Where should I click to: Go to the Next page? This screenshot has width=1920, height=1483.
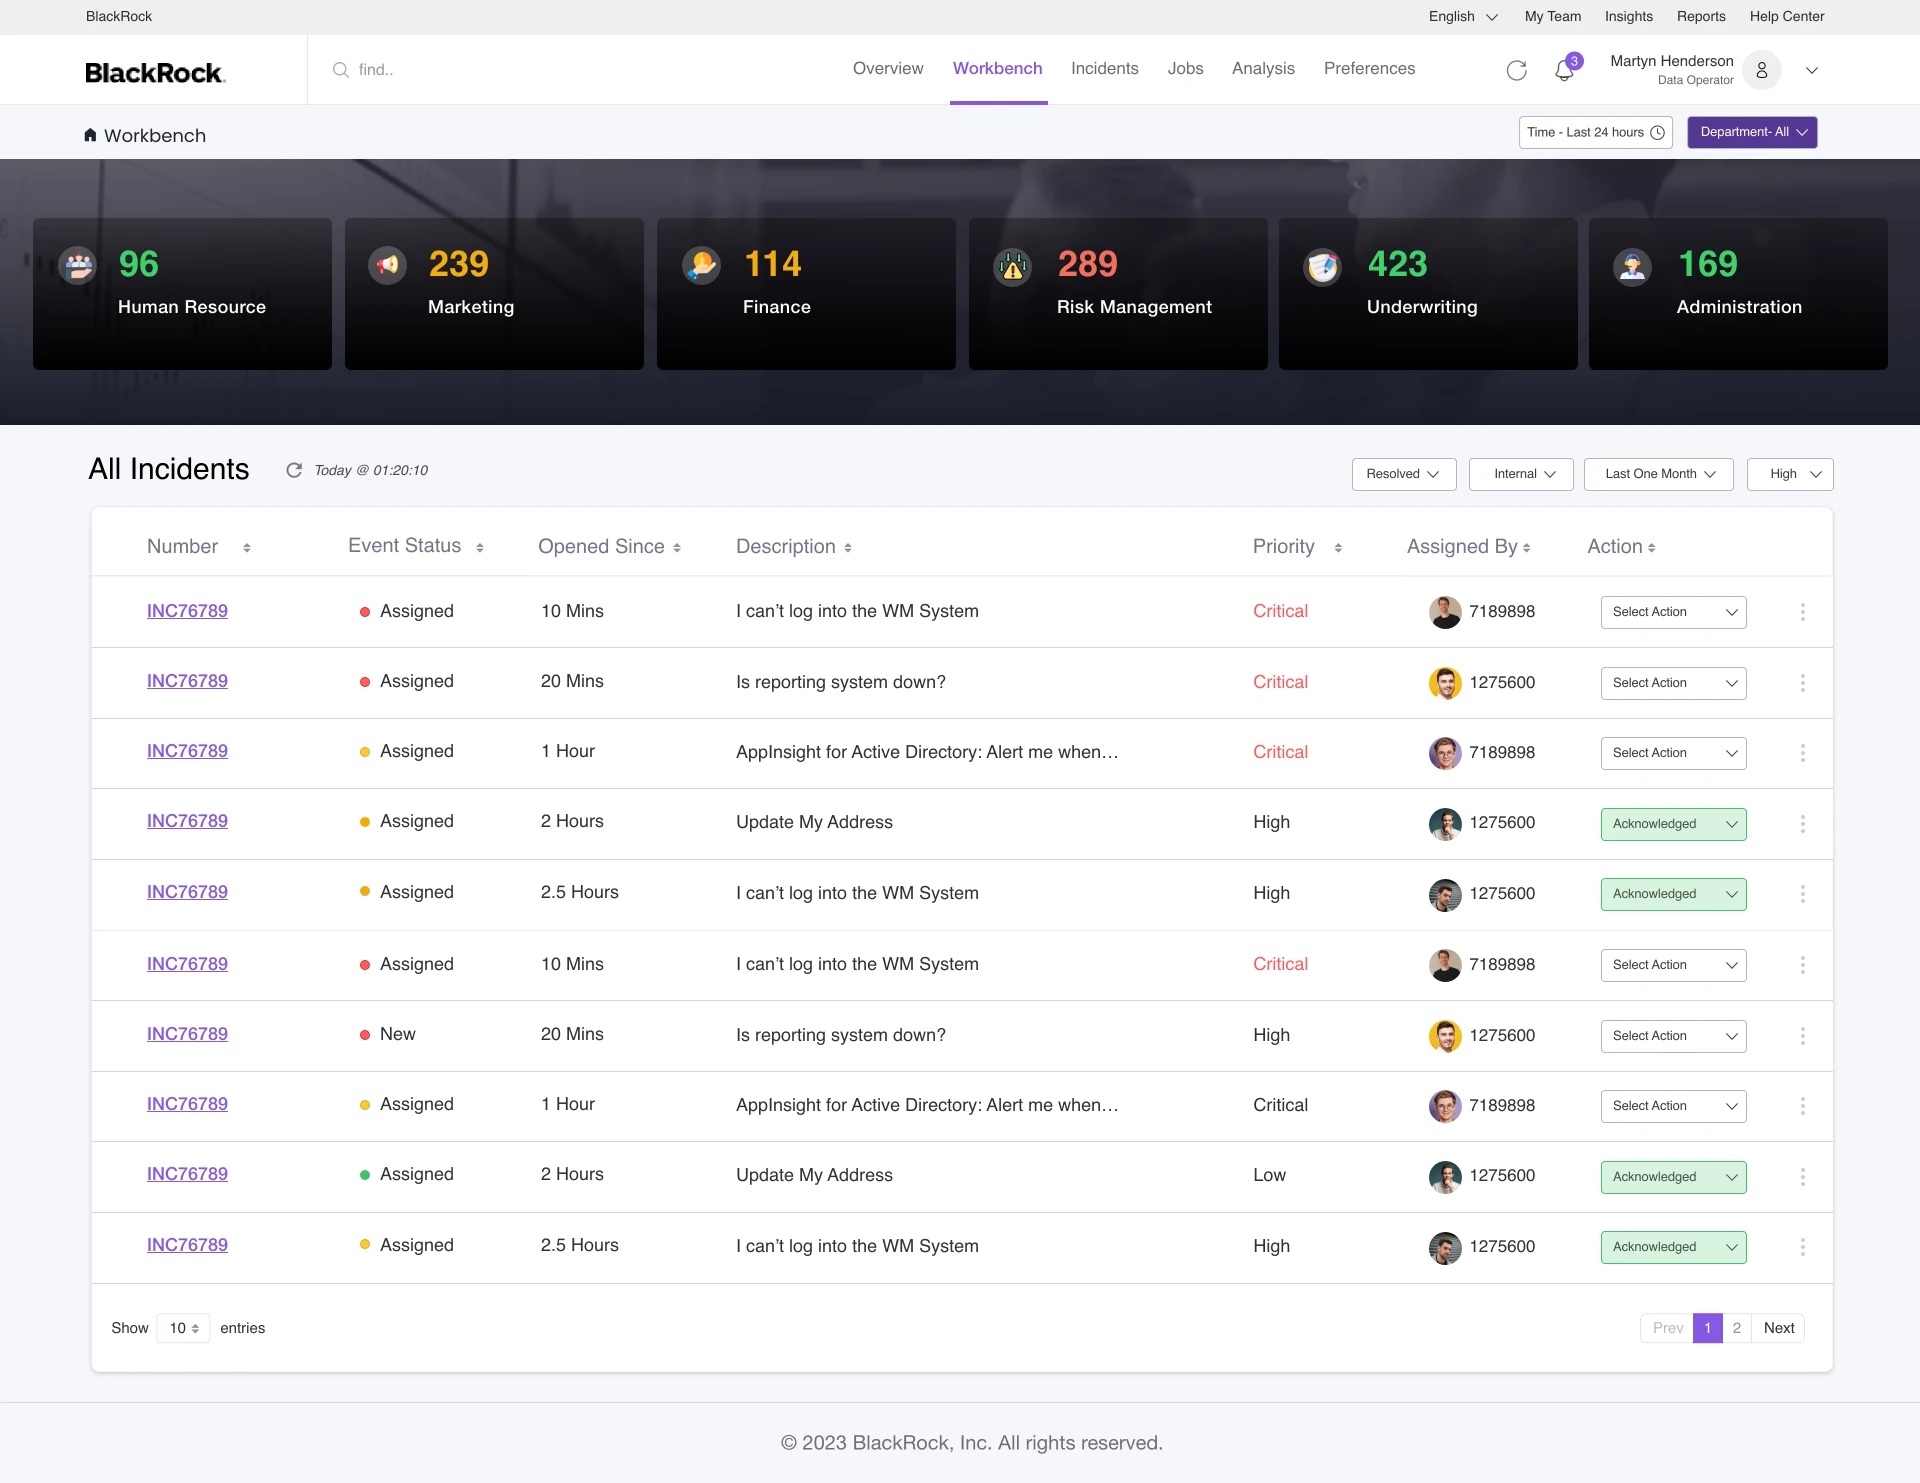[1778, 1328]
